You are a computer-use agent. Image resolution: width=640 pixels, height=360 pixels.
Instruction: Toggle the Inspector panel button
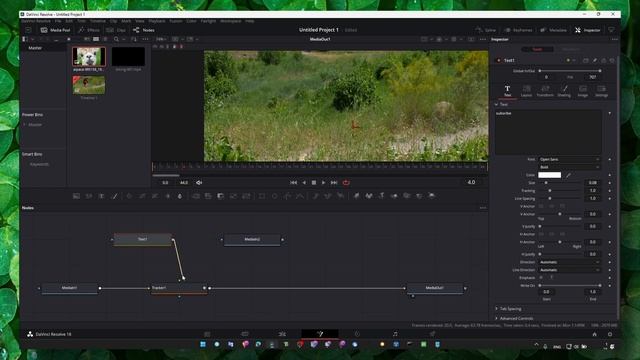[588, 30]
